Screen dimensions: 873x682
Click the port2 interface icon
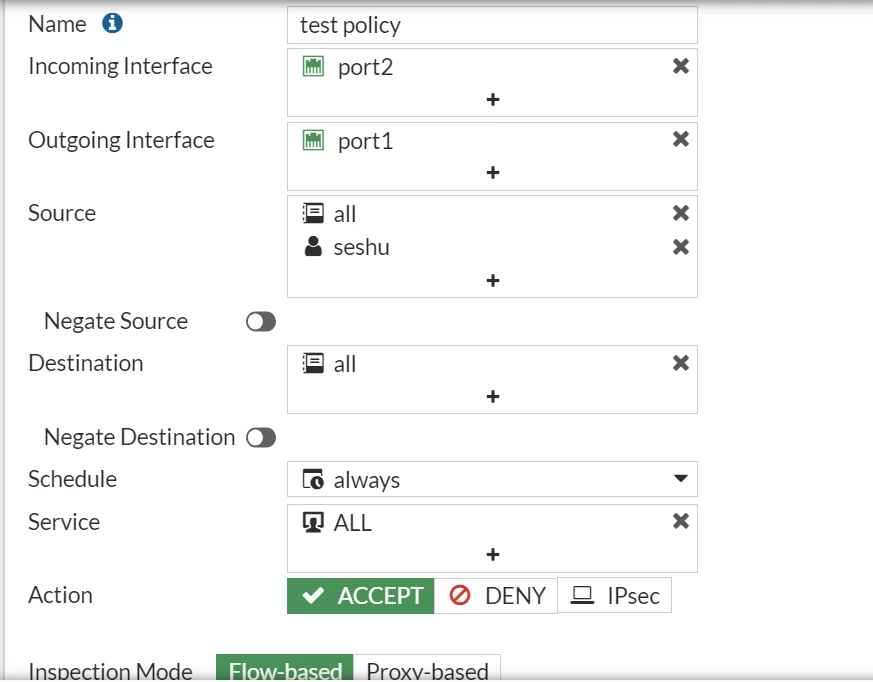313,66
